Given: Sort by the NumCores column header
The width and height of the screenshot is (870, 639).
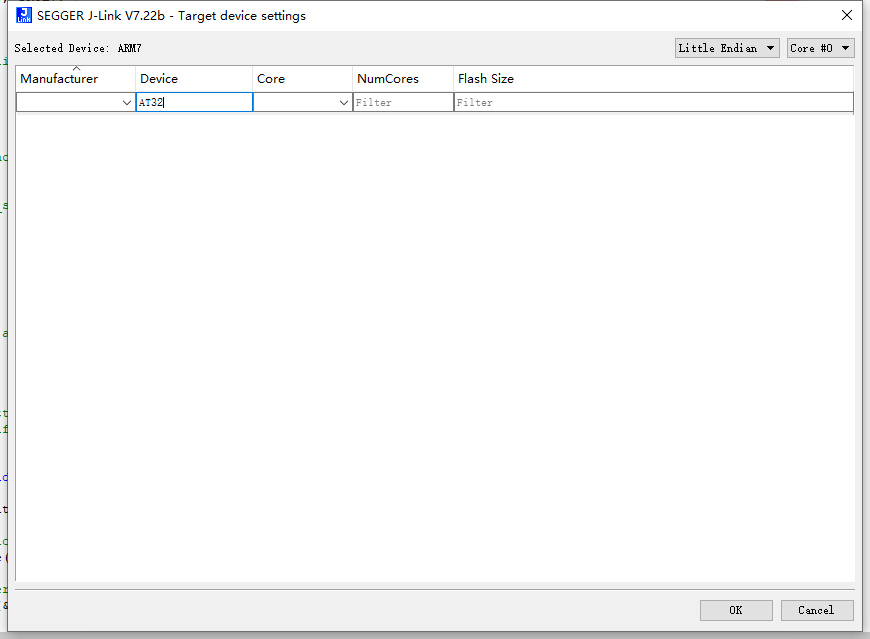Looking at the screenshot, I should (403, 79).
